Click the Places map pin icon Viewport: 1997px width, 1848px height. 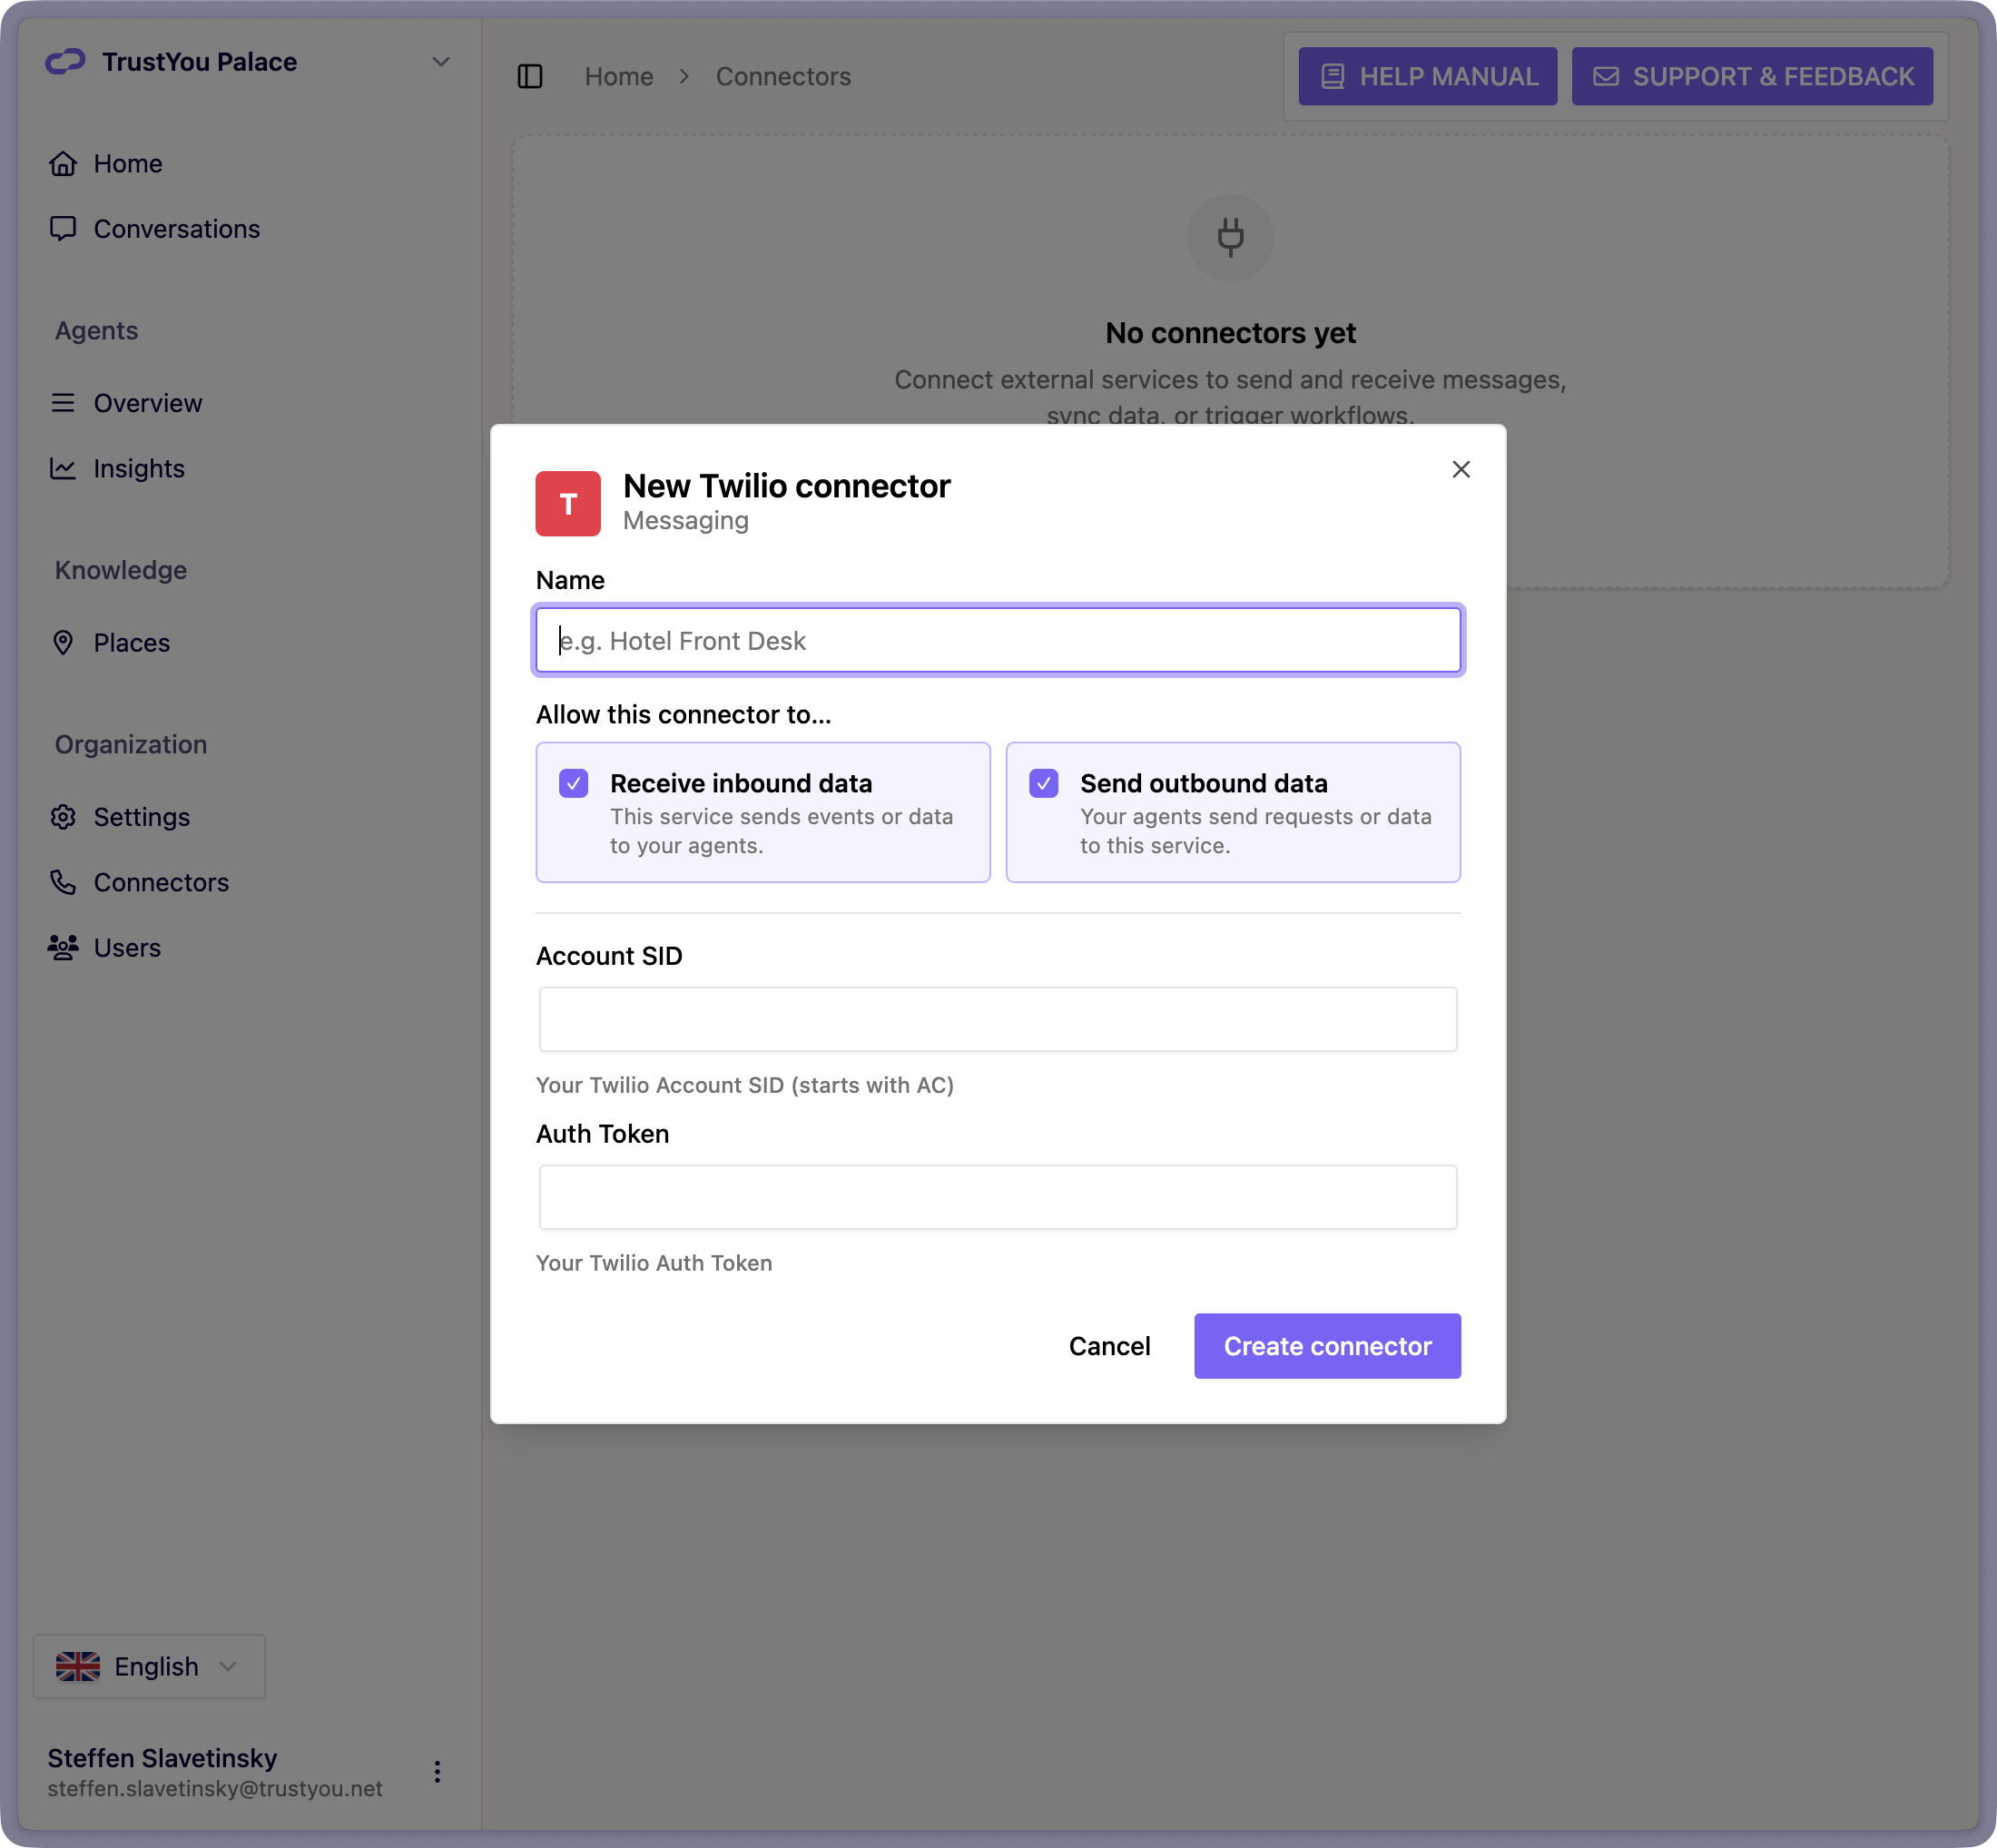[x=63, y=642]
